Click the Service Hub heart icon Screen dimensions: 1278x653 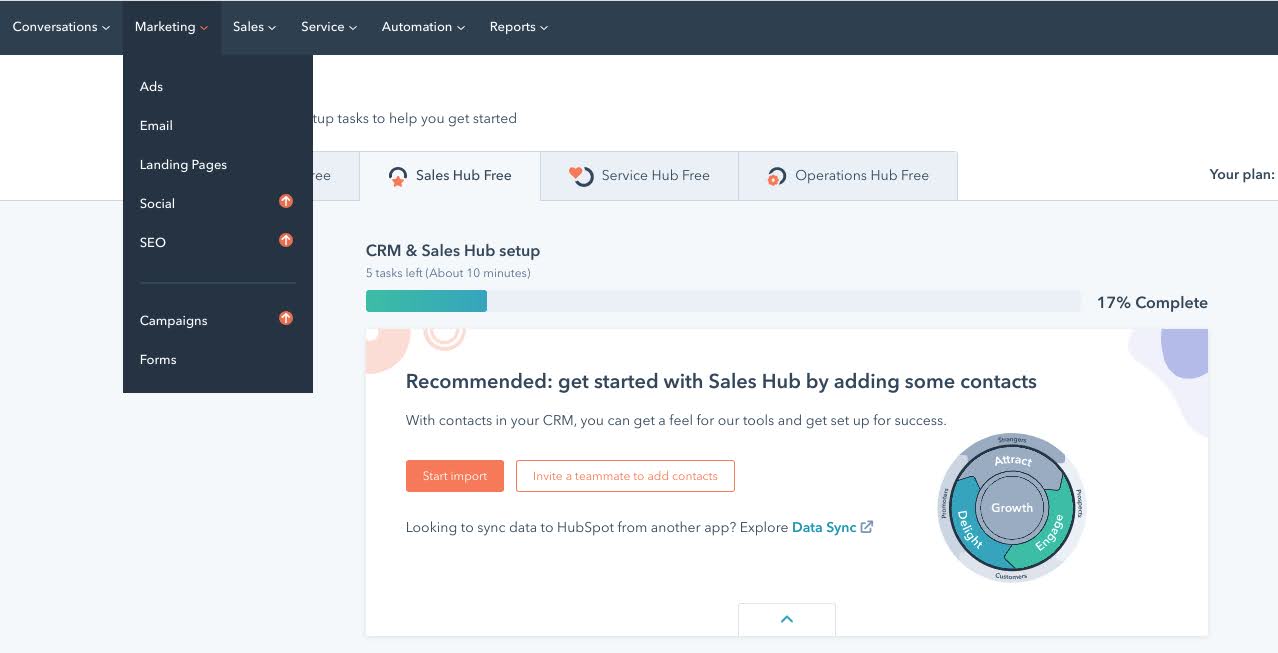[581, 176]
